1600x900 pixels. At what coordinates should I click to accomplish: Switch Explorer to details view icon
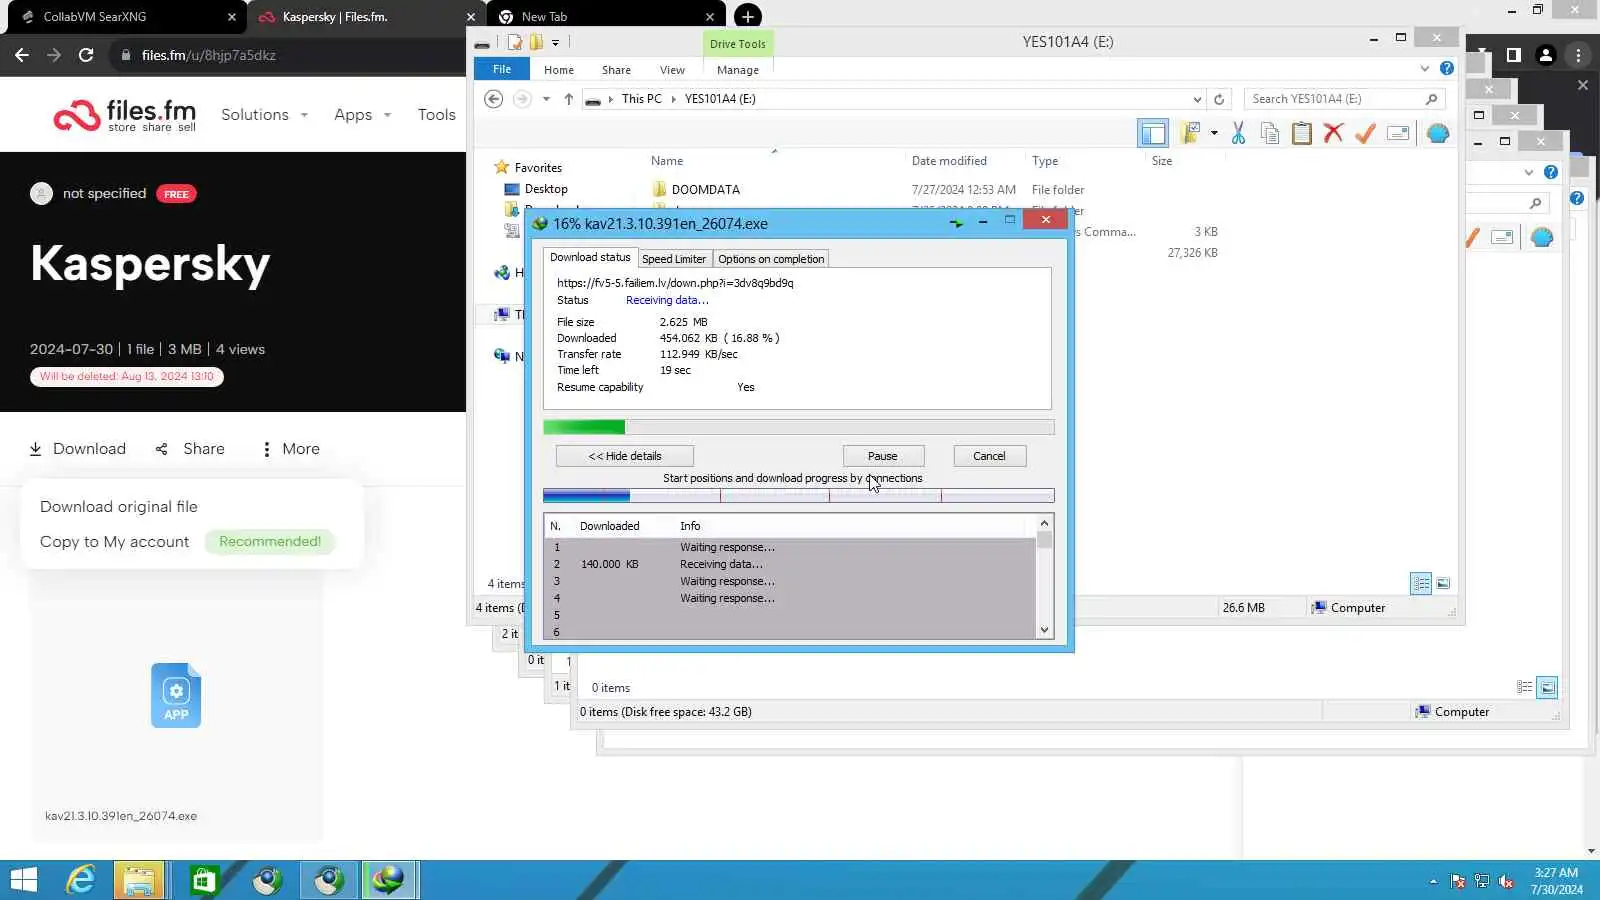pyautogui.click(x=1421, y=583)
